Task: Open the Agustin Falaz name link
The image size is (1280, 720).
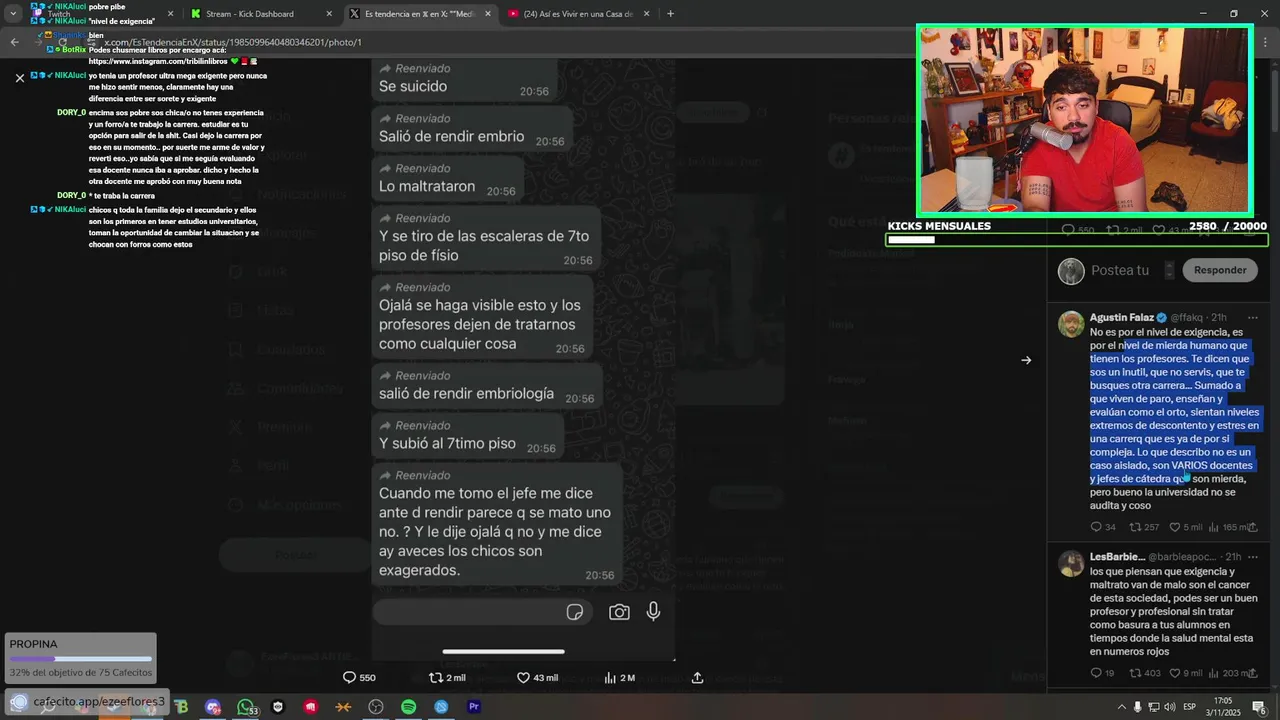Action: pos(1122,317)
